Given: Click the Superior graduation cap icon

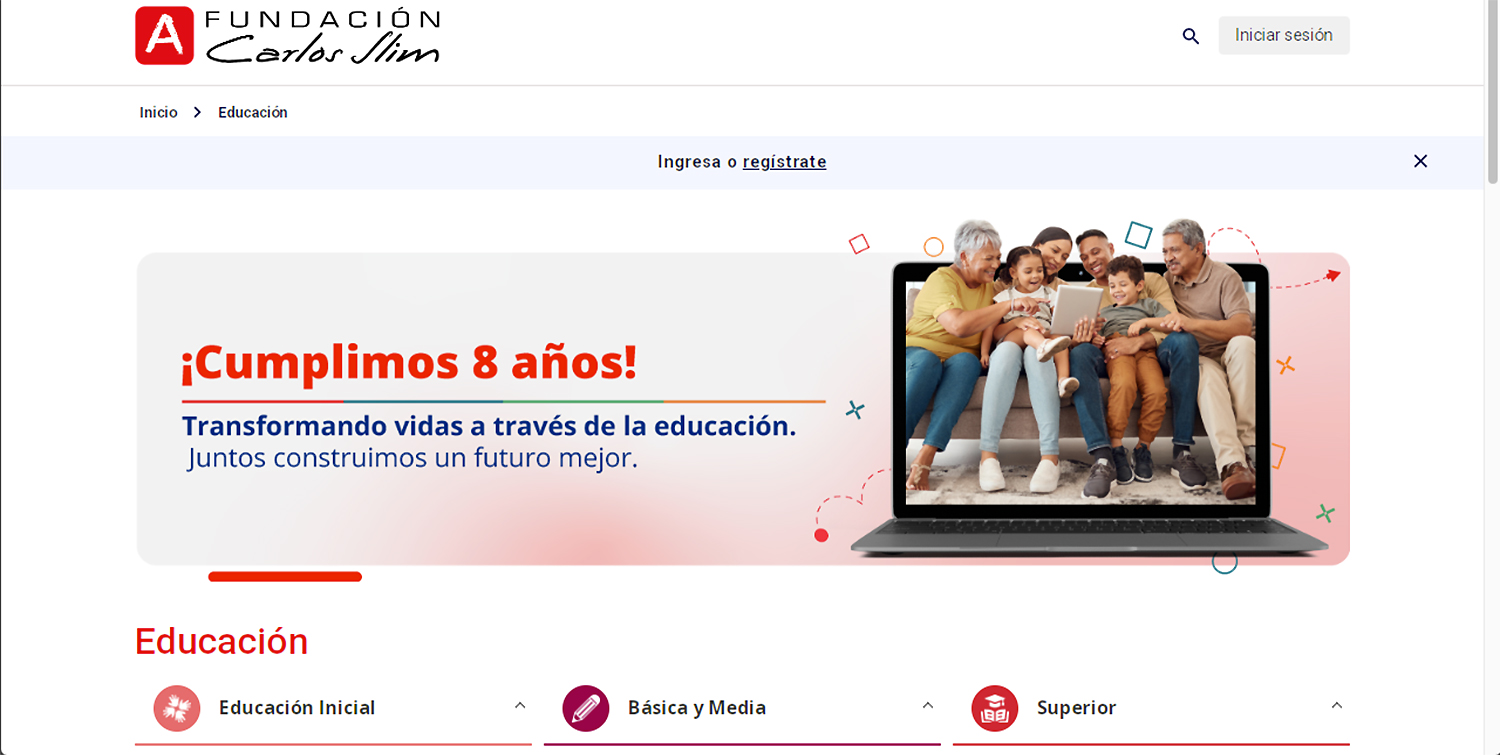Looking at the screenshot, I should pyautogui.click(x=995, y=708).
